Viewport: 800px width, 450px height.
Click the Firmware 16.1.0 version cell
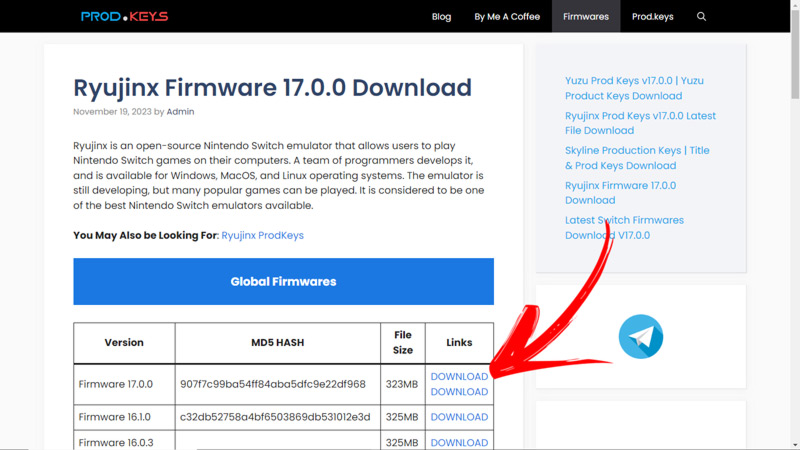[x=124, y=417]
